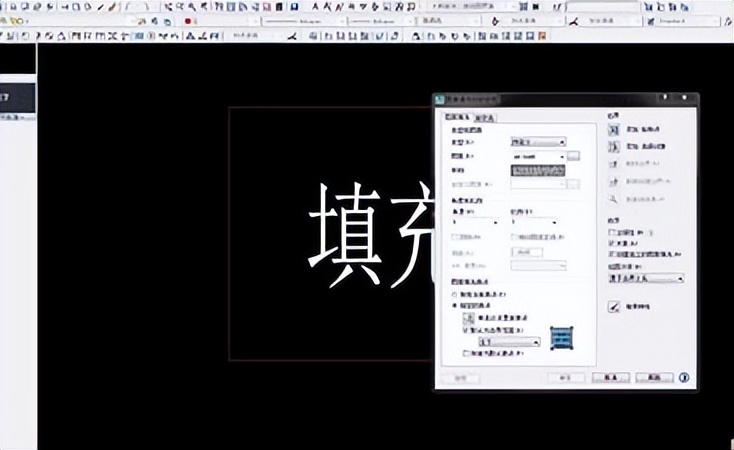Click the Spacing input field

coord(527,252)
